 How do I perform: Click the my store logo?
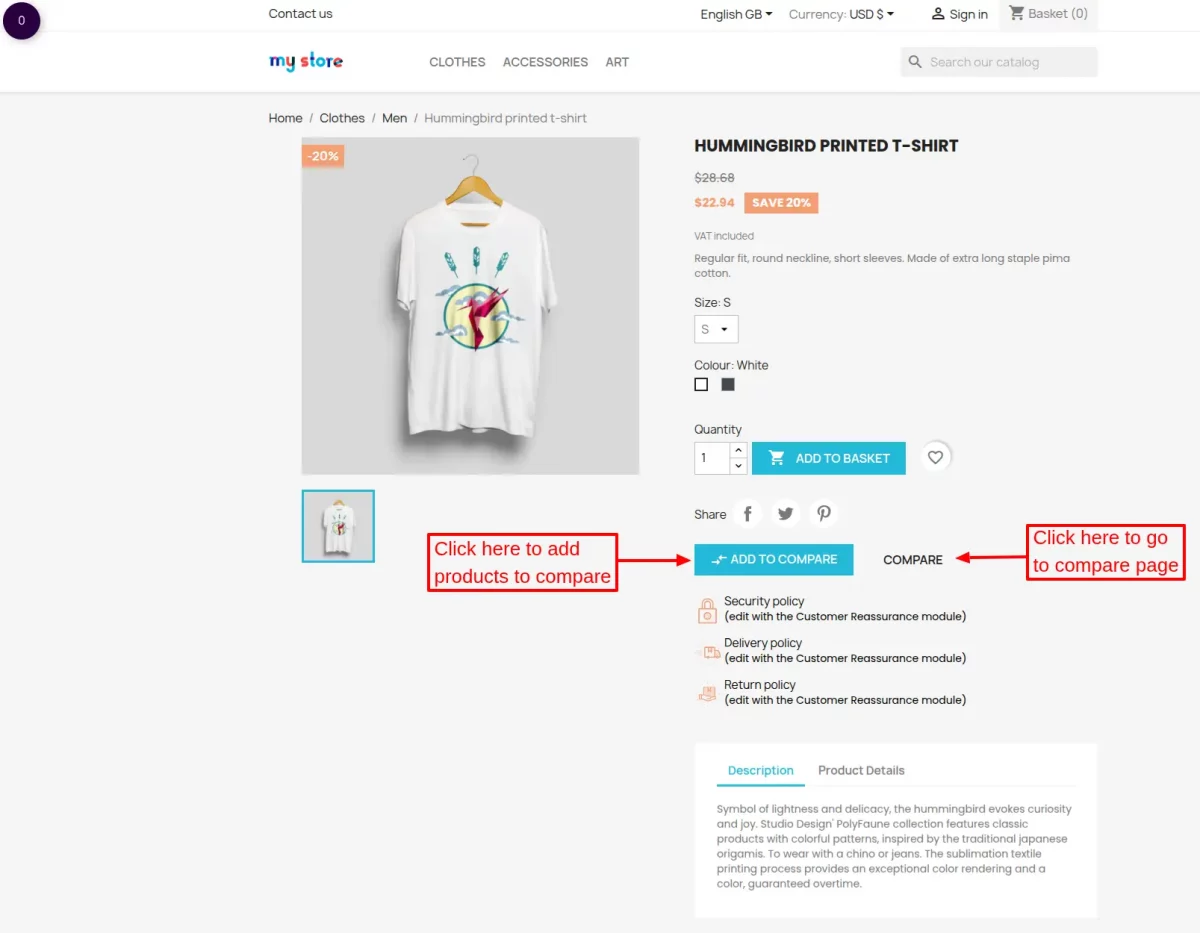click(x=305, y=61)
